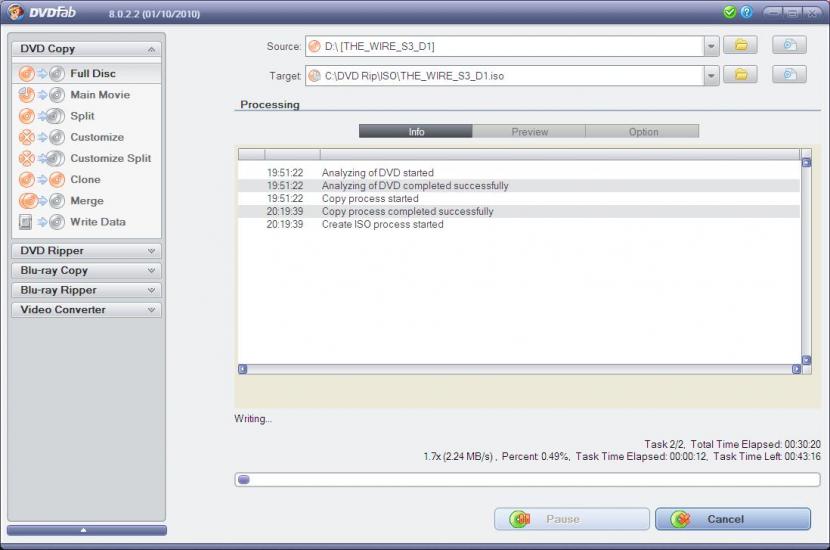Screen dimensions: 830x550
Task: Click the green checkmark status icon
Action: [729, 12]
